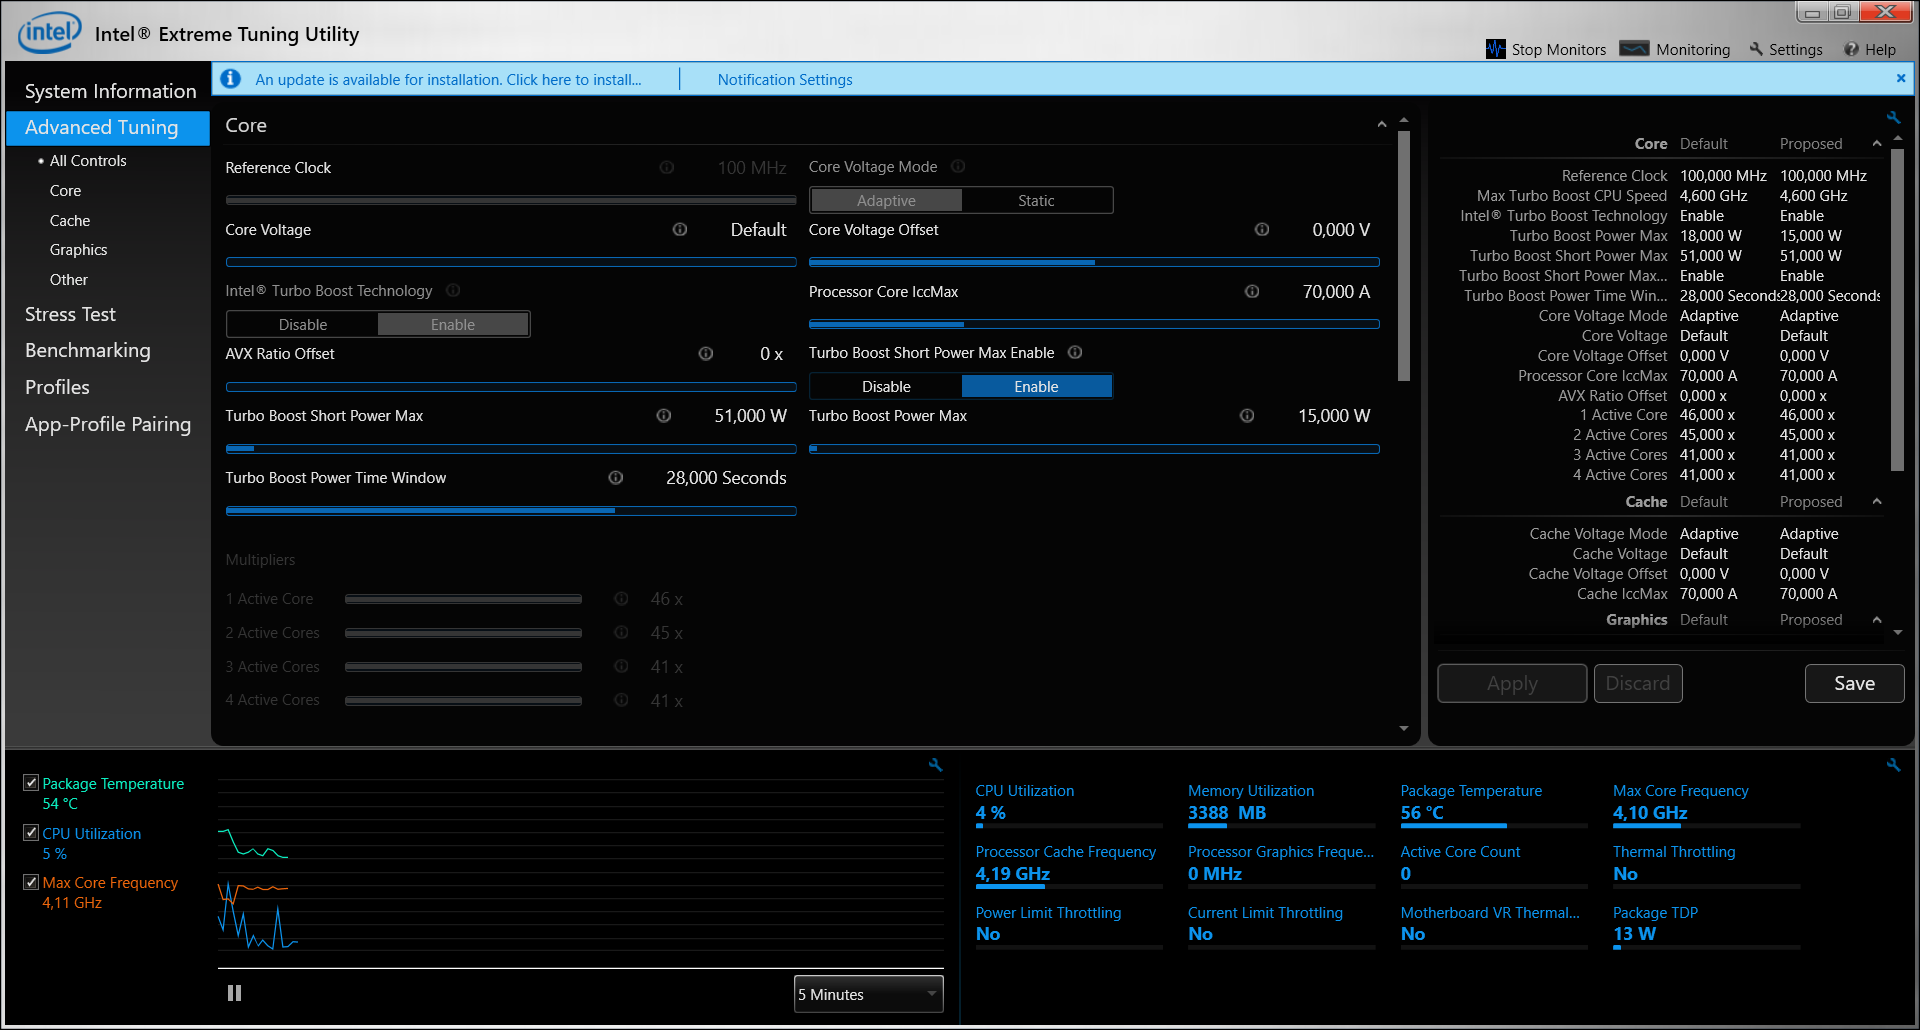Open the 5 Minutes time range dropdown
1920x1030 pixels.
click(868, 994)
